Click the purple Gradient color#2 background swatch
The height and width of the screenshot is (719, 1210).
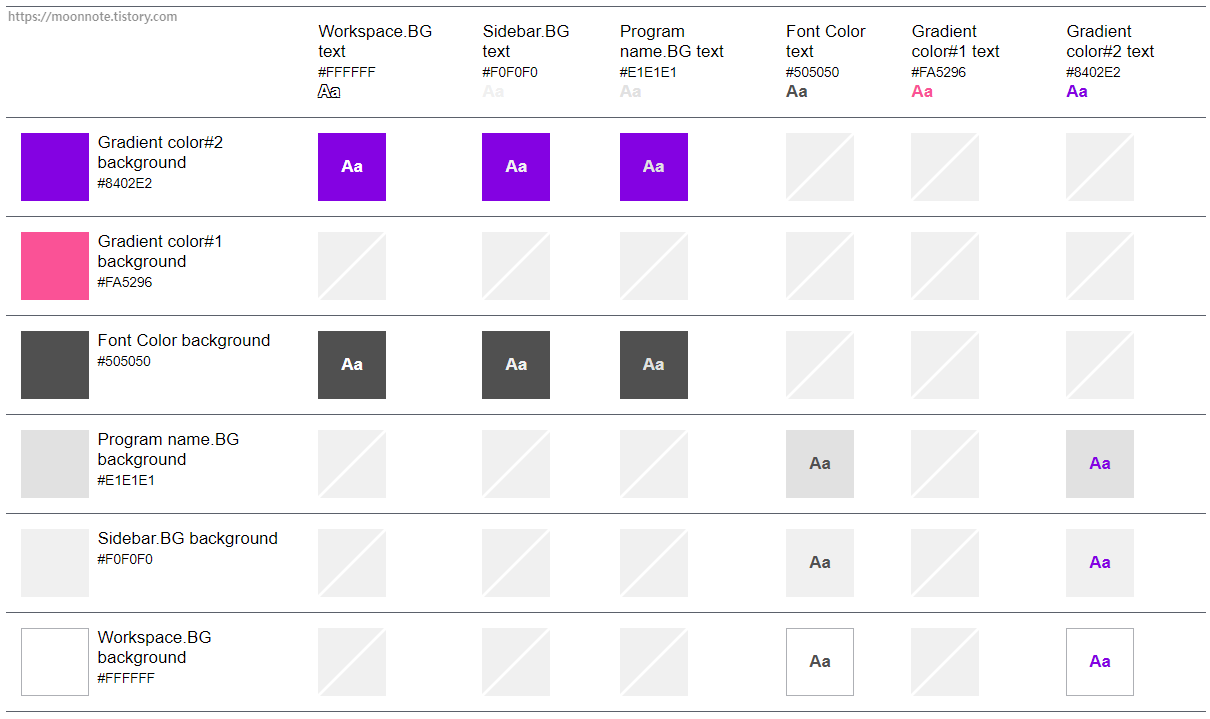[x=55, y=167]
